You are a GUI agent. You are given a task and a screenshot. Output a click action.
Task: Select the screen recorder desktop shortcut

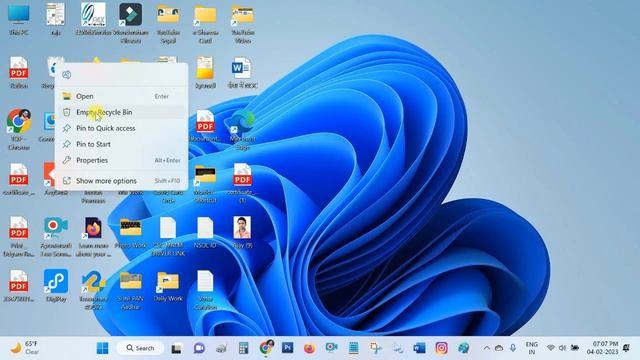click(x=56, y=237)
